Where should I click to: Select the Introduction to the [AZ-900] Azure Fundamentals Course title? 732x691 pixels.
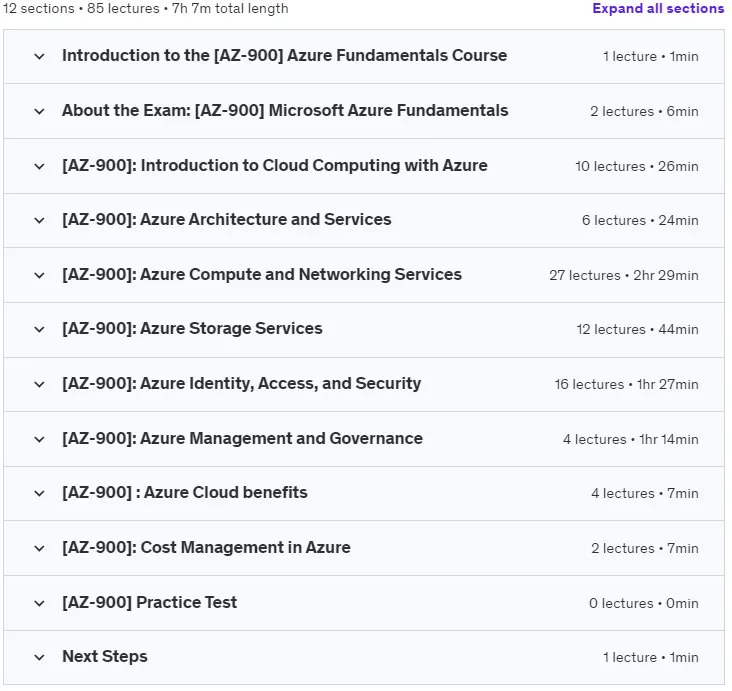[284, 56]
